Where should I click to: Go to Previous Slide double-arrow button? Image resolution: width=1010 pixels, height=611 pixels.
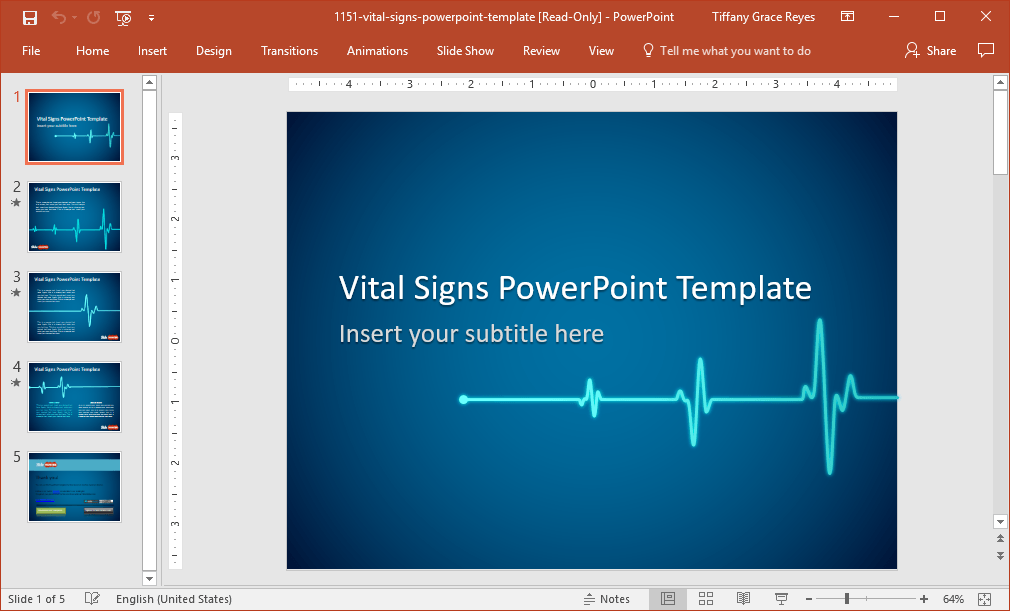coord(1000,539)
